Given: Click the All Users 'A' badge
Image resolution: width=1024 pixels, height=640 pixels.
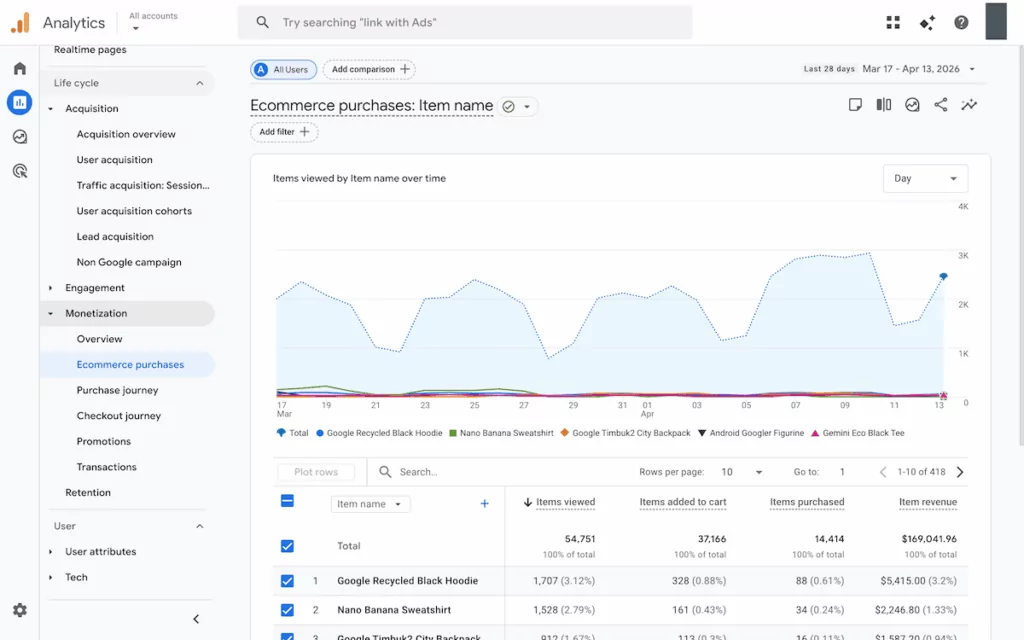Looking at the screenshot, I should (261, 69).
